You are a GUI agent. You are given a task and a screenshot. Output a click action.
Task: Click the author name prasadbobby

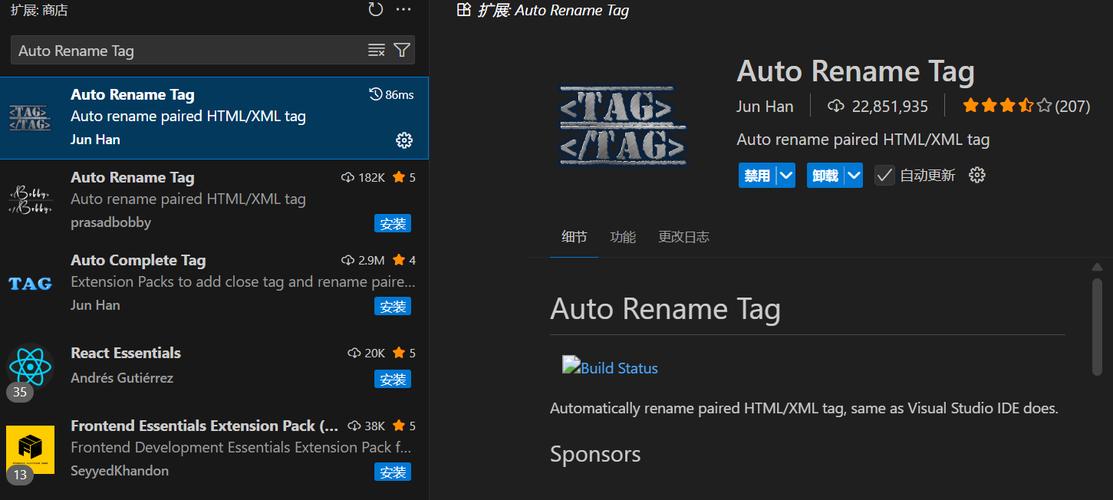pos(111,222)
